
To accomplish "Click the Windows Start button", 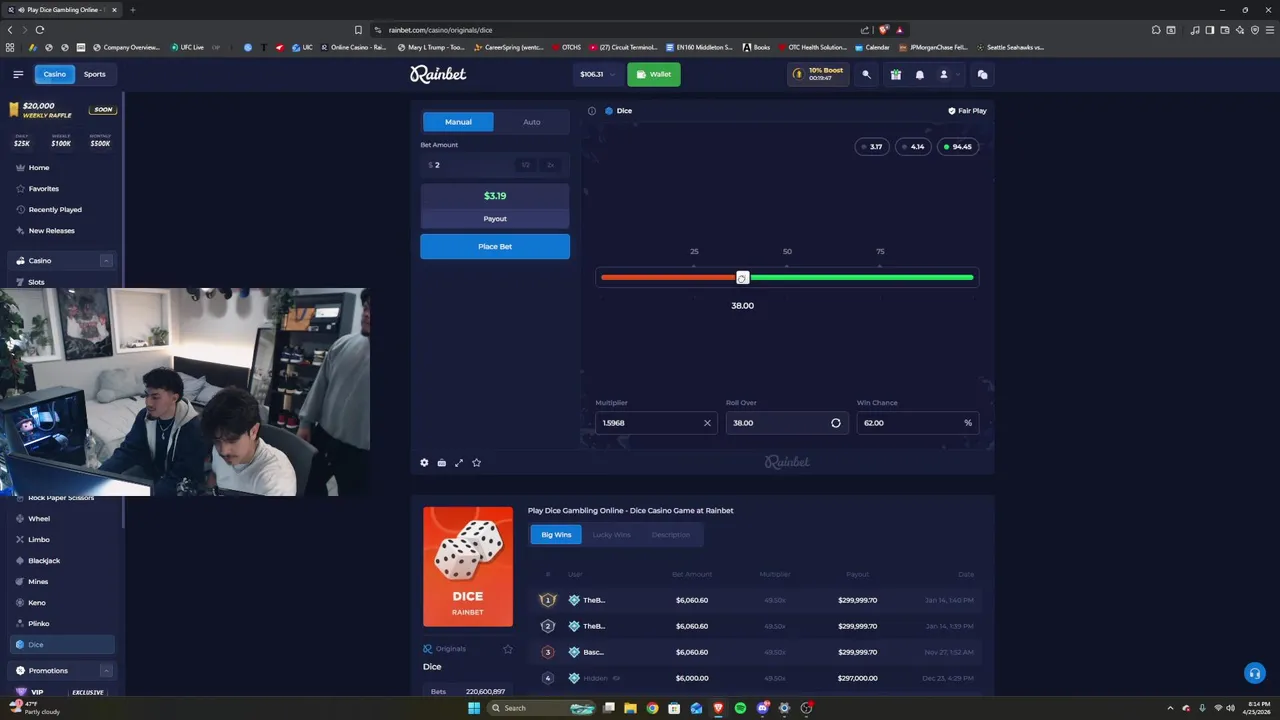I will [474, 708].
